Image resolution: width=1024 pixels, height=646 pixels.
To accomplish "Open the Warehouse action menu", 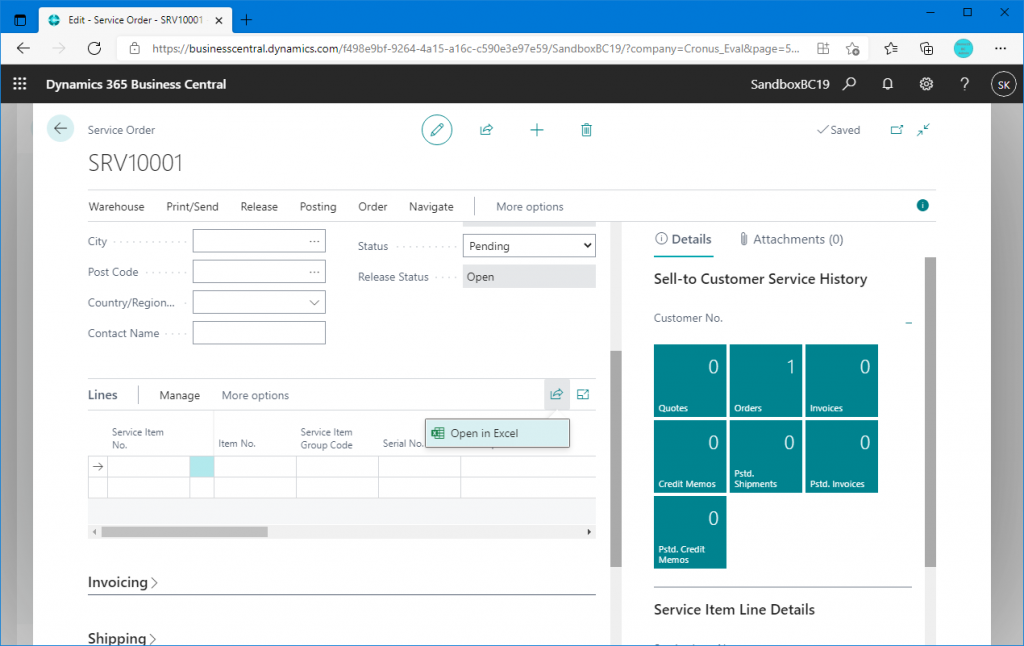I will pos(116,206).
